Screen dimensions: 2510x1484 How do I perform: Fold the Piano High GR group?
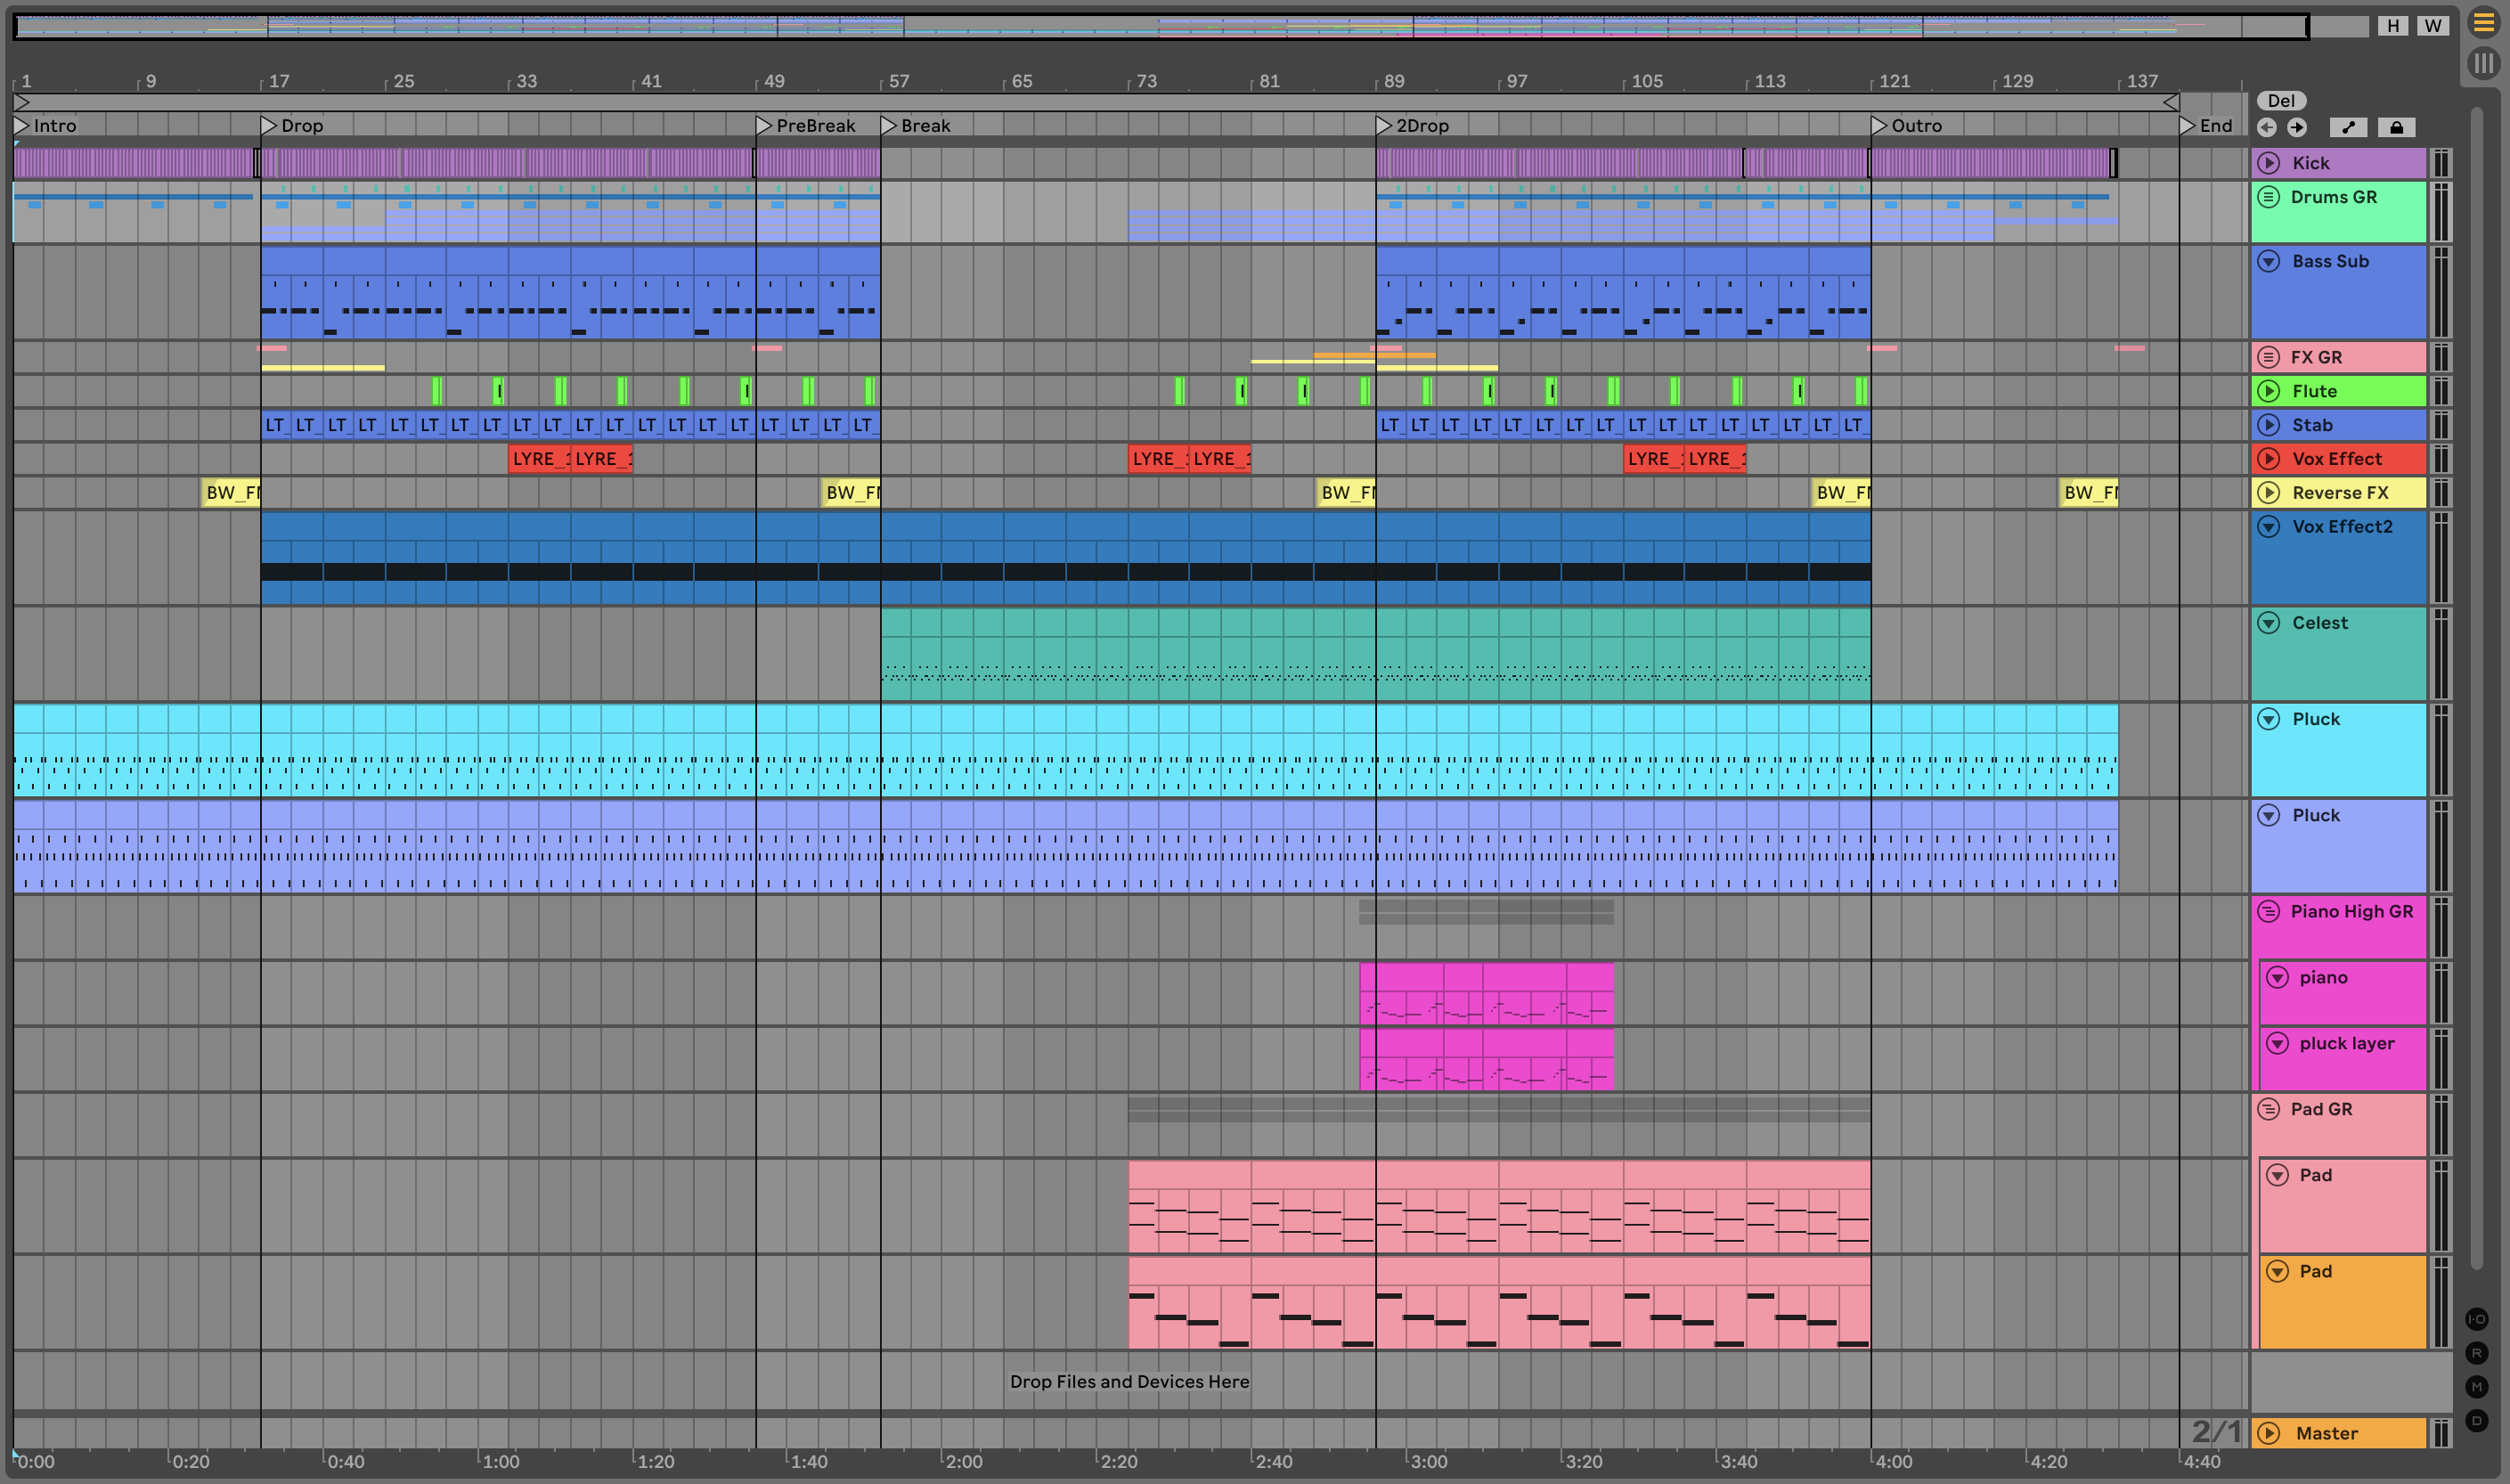tap(2268, 911)
